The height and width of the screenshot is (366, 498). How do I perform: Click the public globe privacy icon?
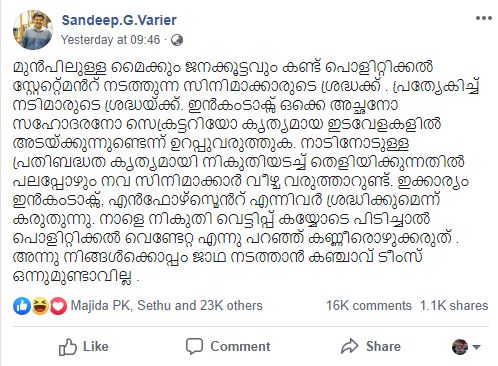(177, 40)
